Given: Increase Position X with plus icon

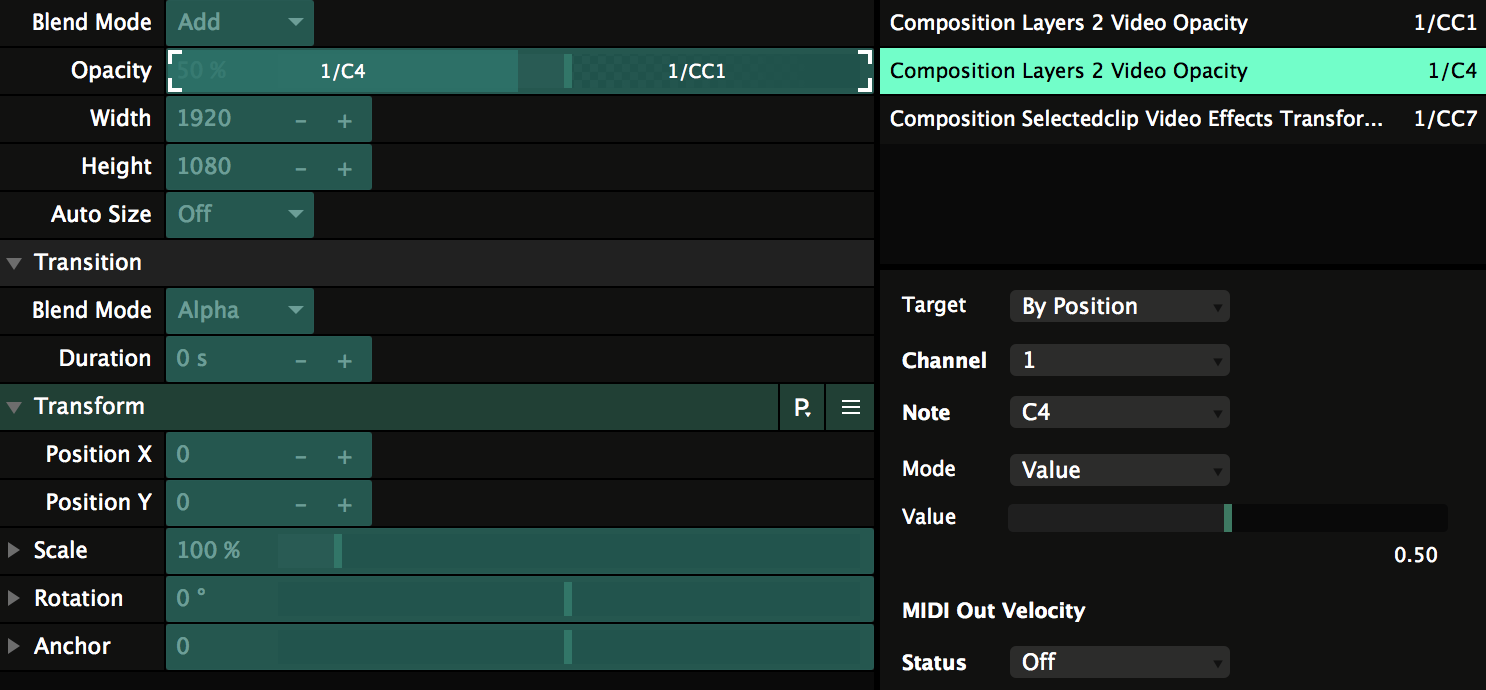Looking at the screenshot, I should tap(345, 456).
